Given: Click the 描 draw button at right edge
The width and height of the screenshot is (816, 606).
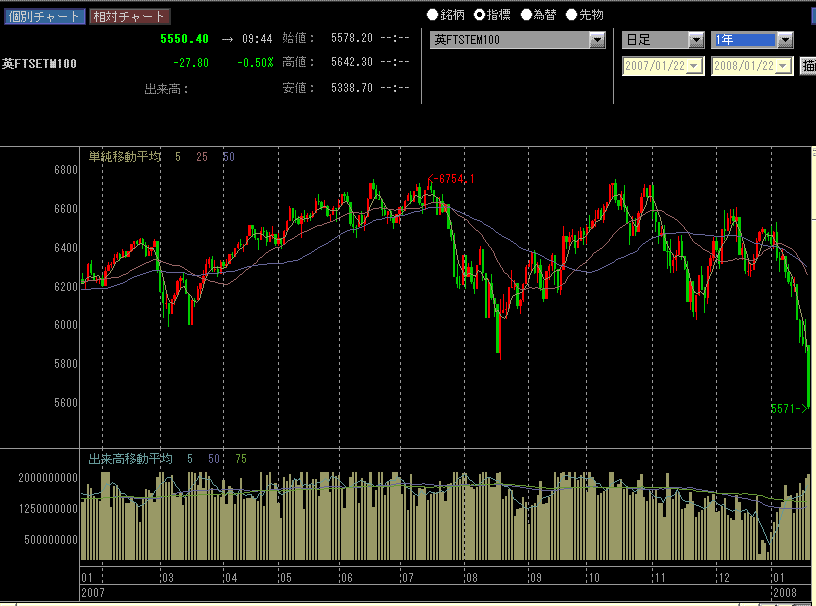Looking at the screenshot, I should tap(808, 66).
